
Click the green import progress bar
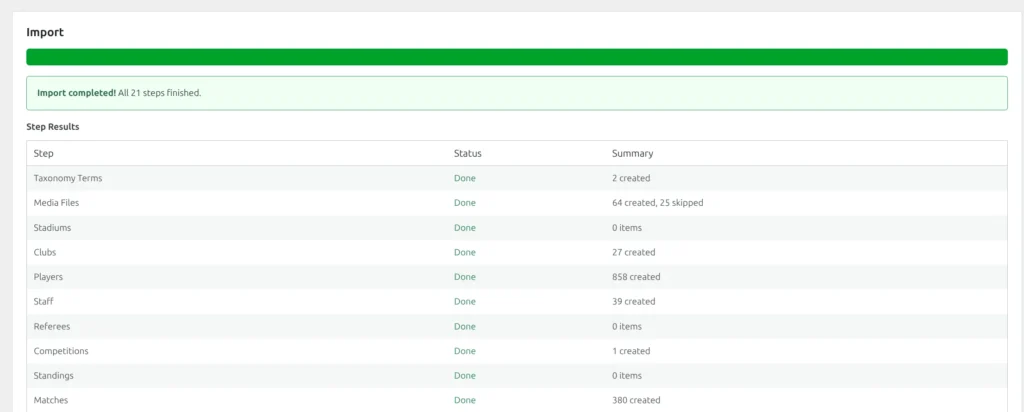pos(517,57)
